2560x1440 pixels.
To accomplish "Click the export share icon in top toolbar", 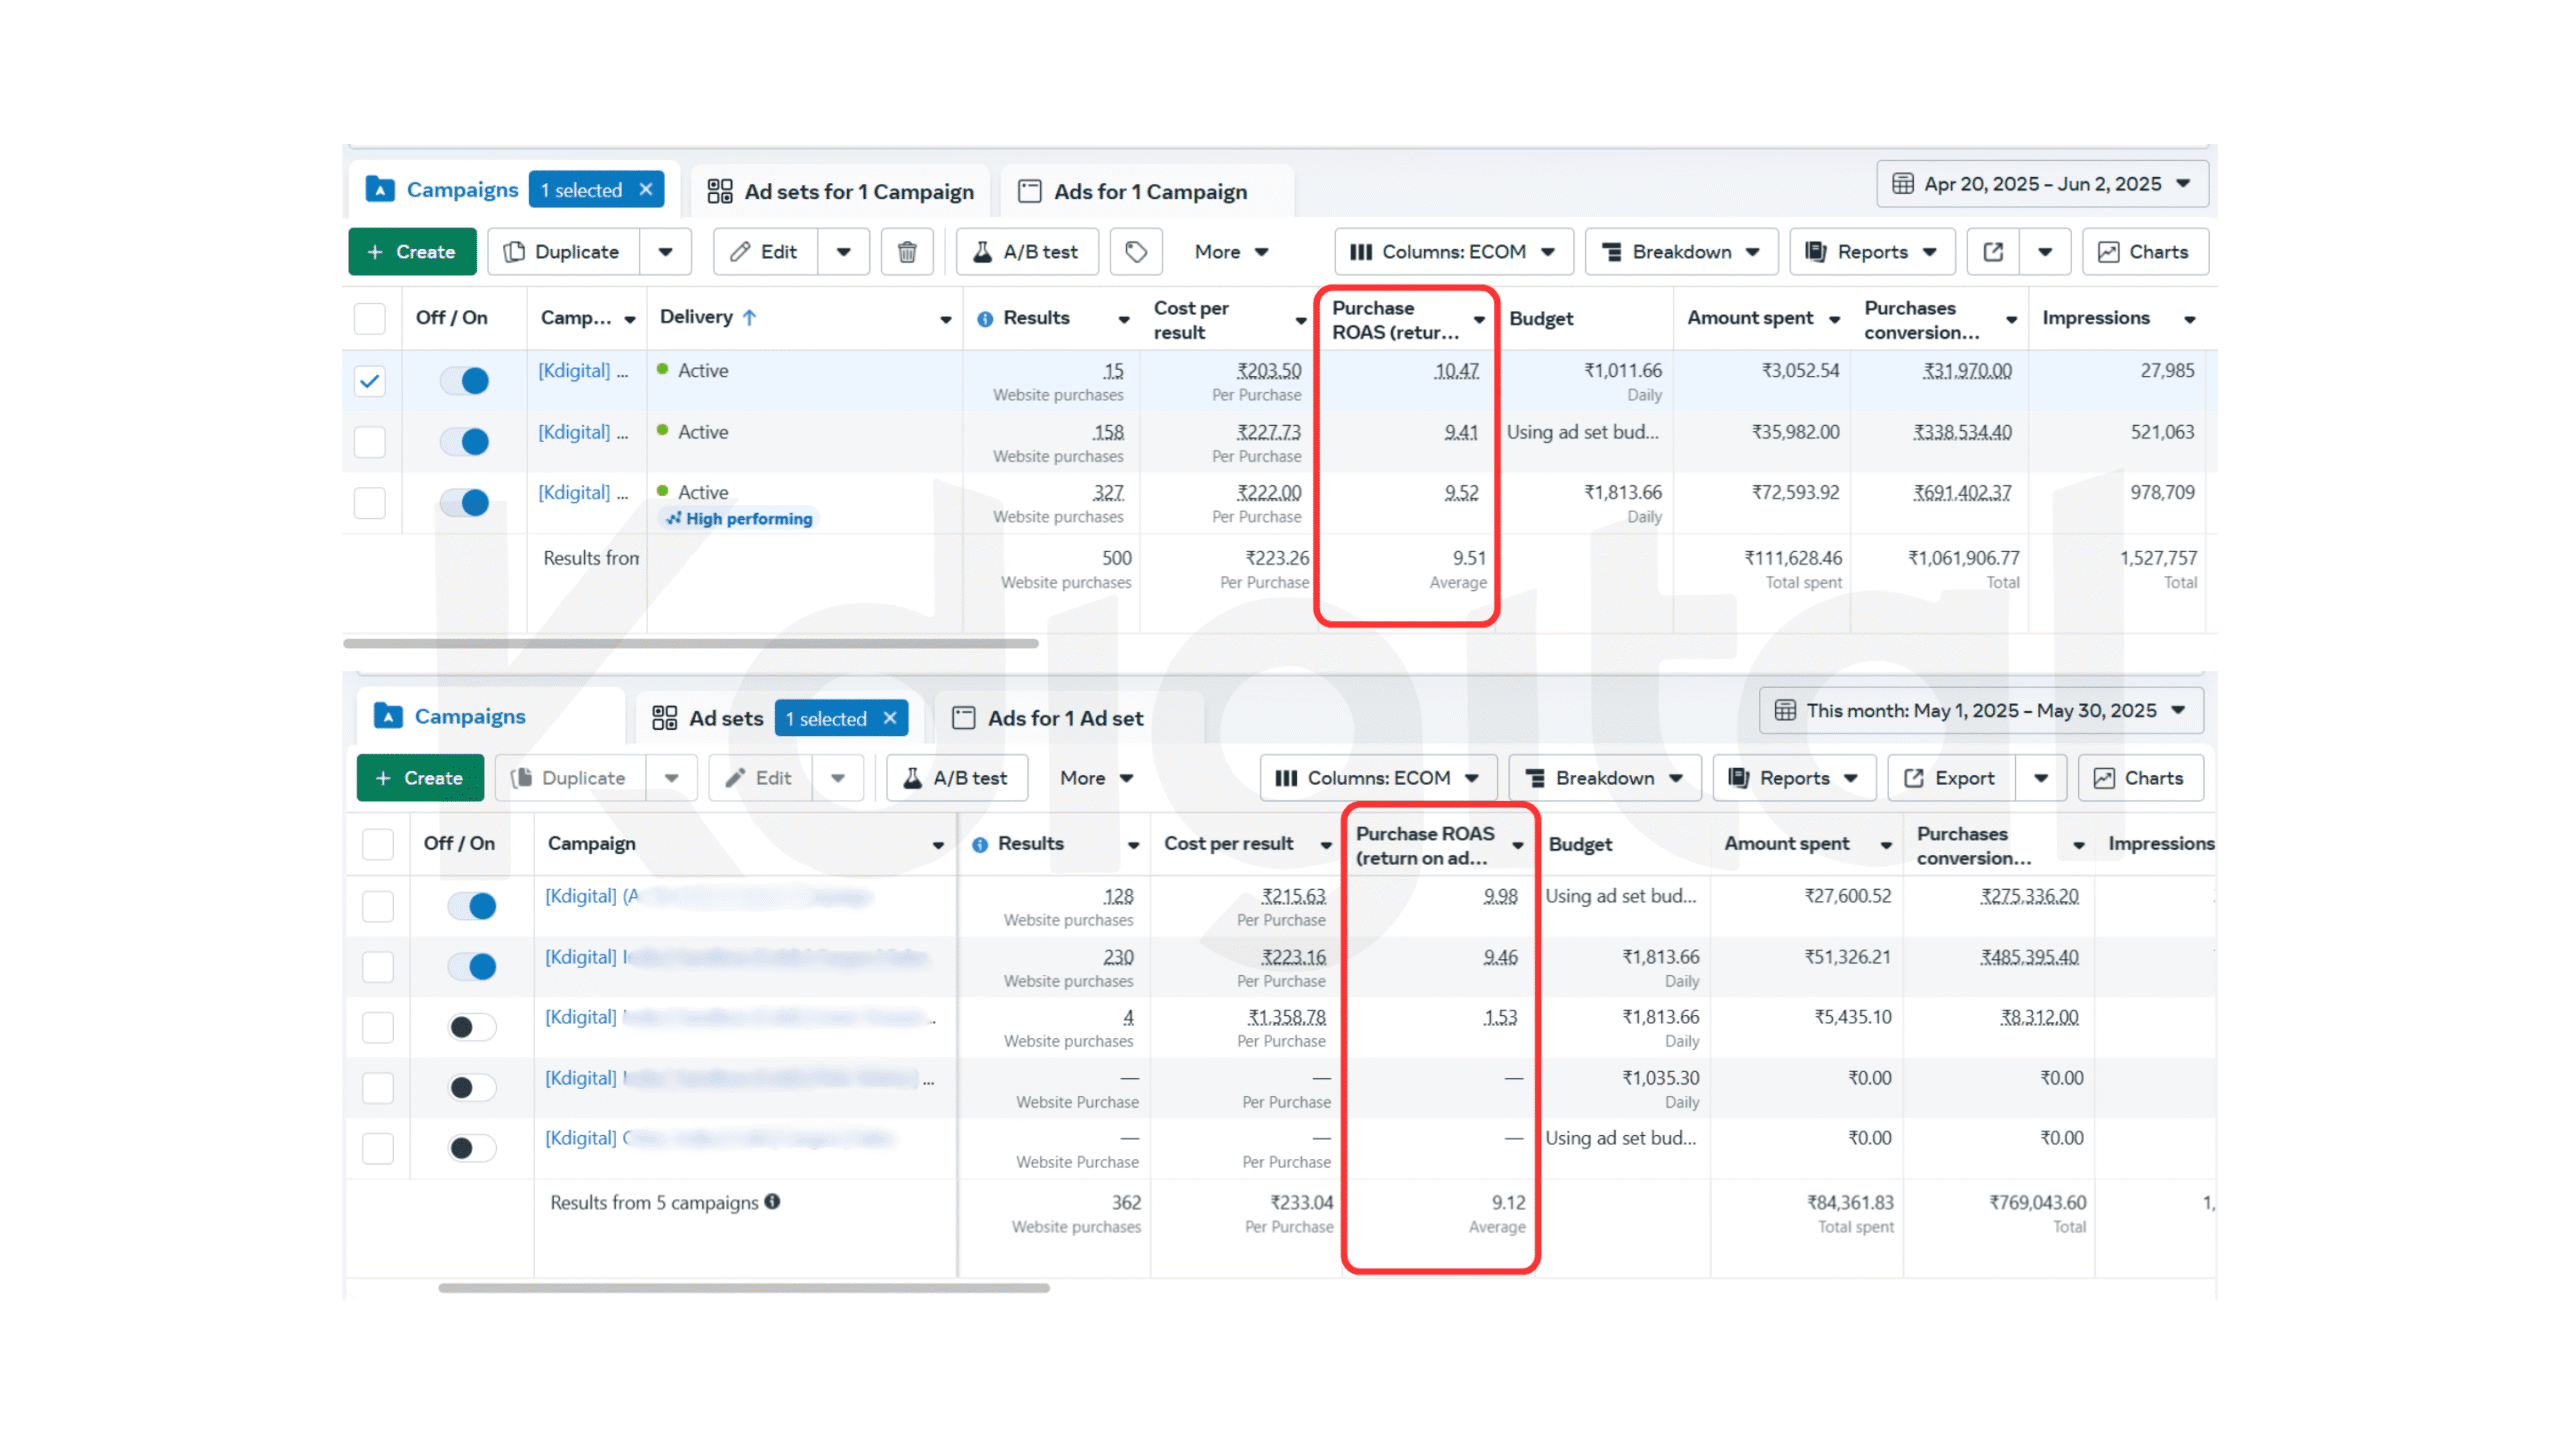I will tap(1992, 252).
